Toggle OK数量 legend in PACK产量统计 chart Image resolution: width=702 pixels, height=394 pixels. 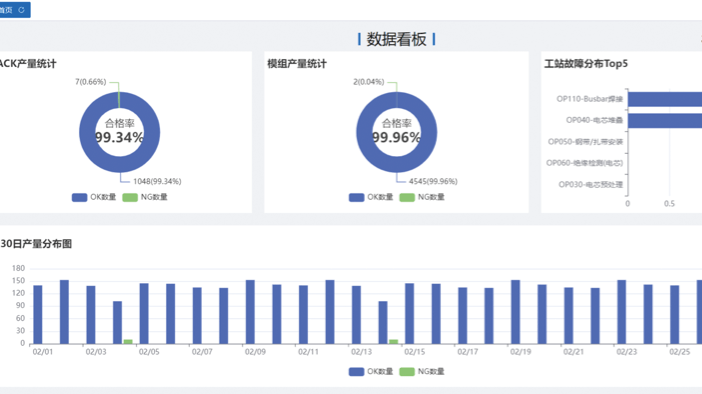(x=94, y=197)
